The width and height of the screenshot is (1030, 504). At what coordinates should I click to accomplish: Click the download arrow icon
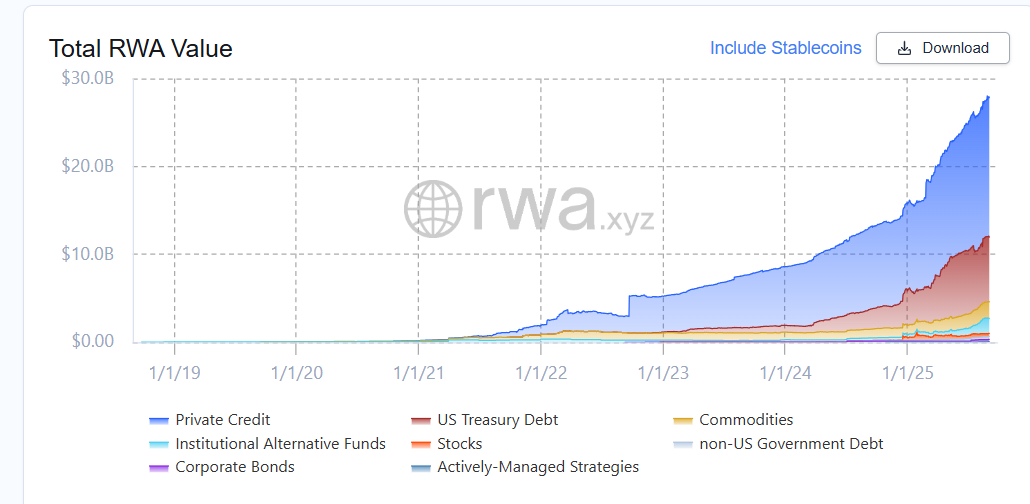click(904, 48)
